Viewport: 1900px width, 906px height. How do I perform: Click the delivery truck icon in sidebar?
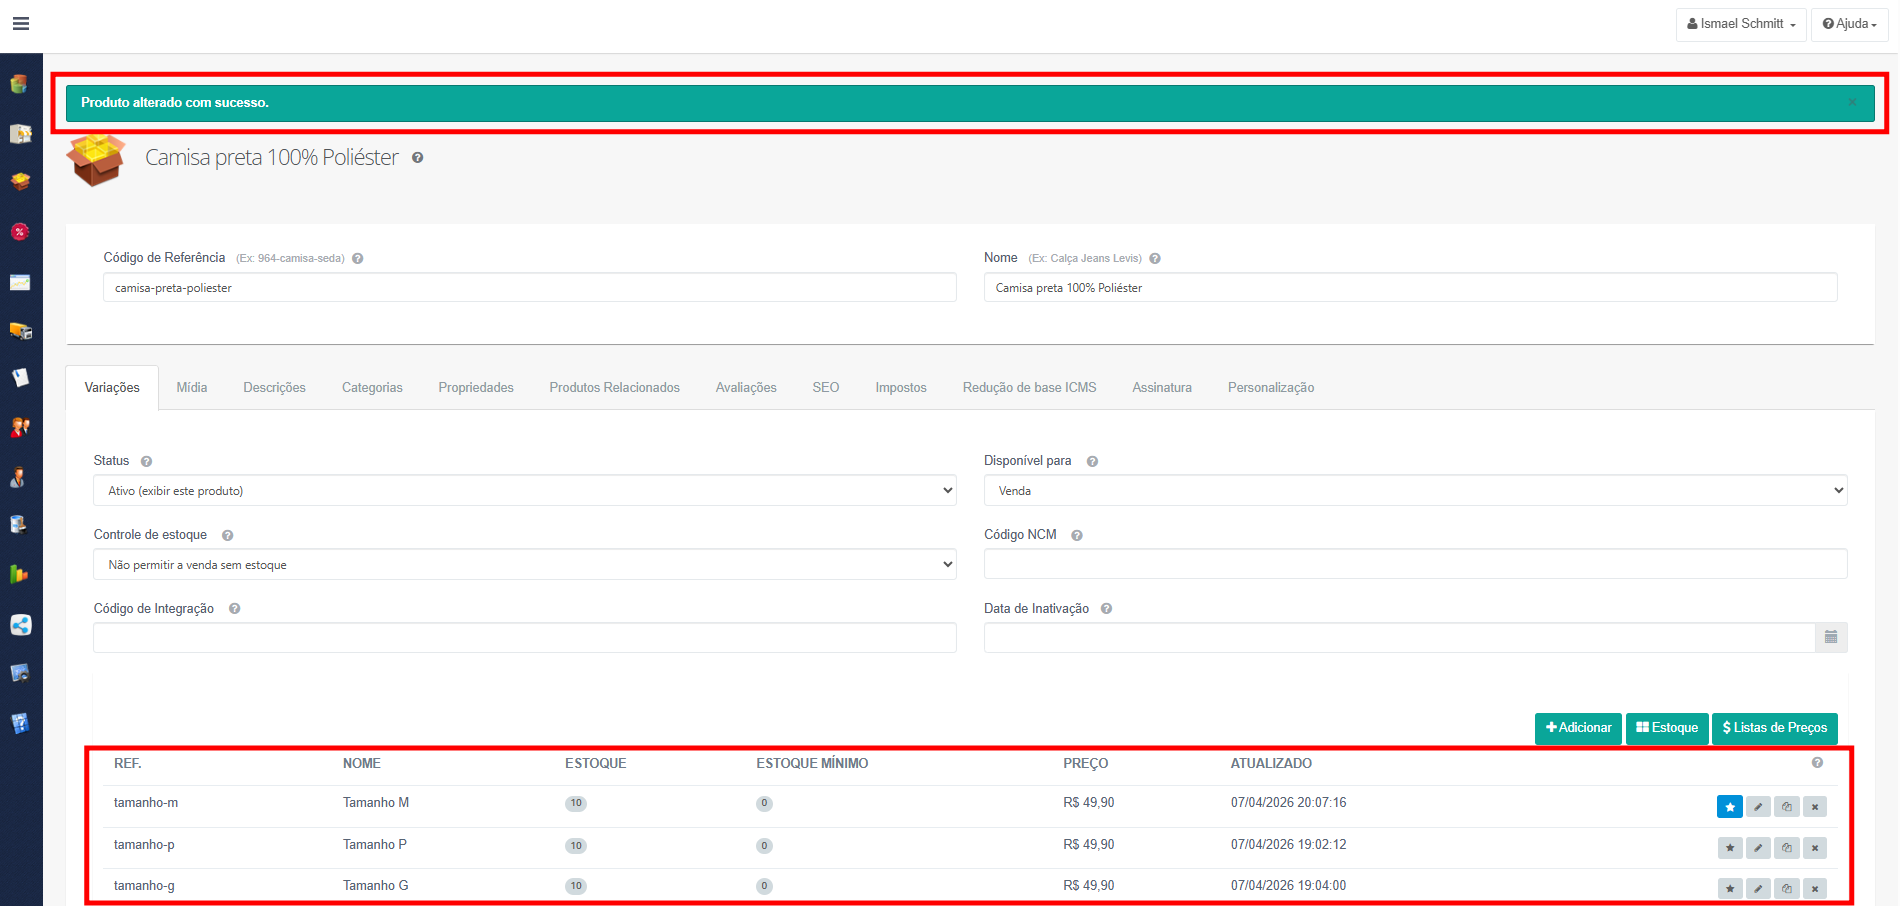[20, 330]
